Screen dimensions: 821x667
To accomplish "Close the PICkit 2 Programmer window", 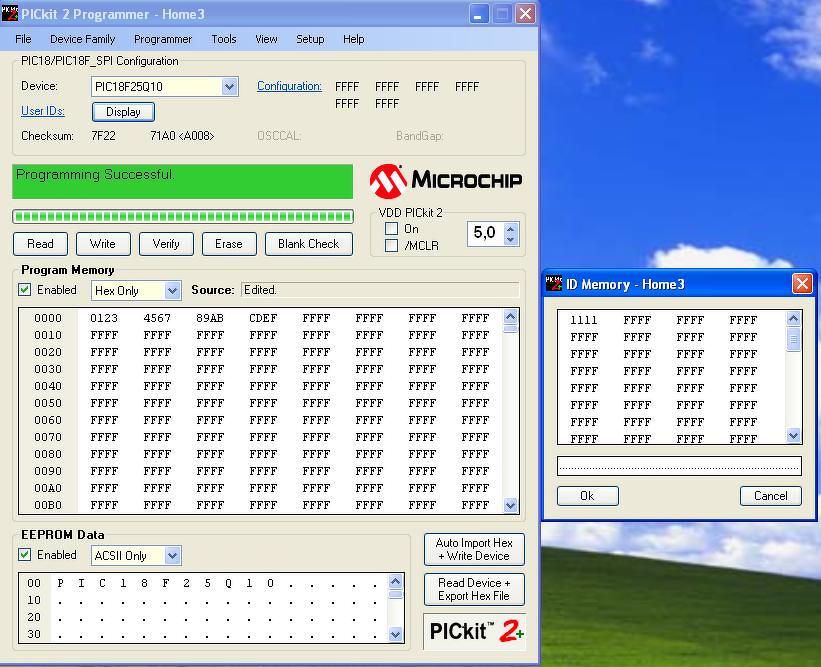I will coord(525,14).
